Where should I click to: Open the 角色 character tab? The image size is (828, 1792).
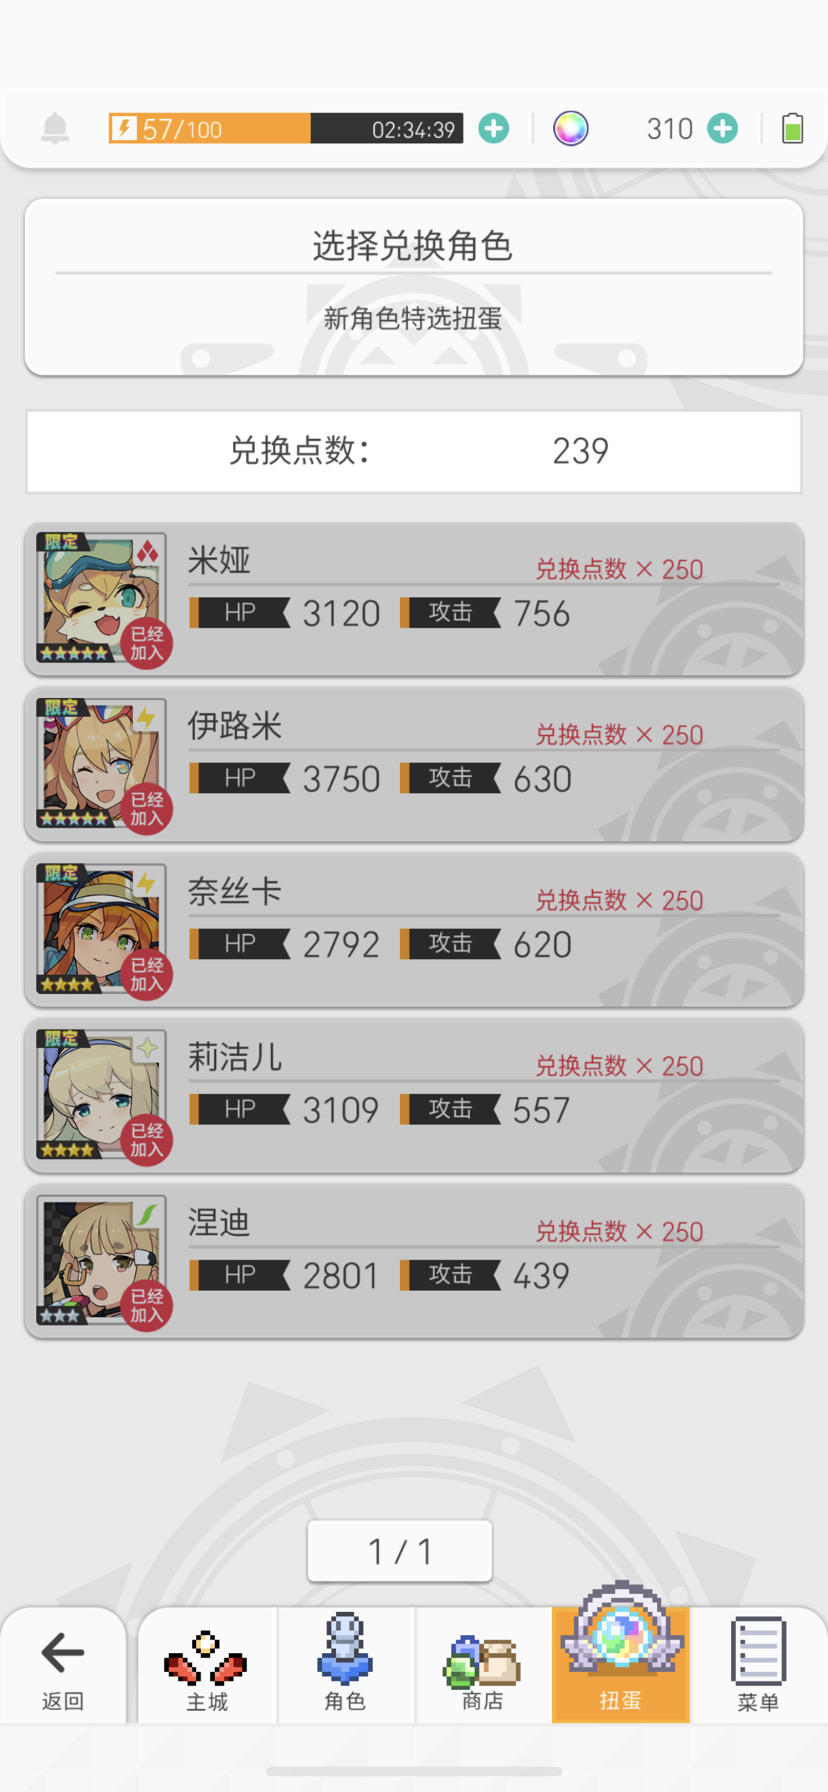tap(345, 1666)
